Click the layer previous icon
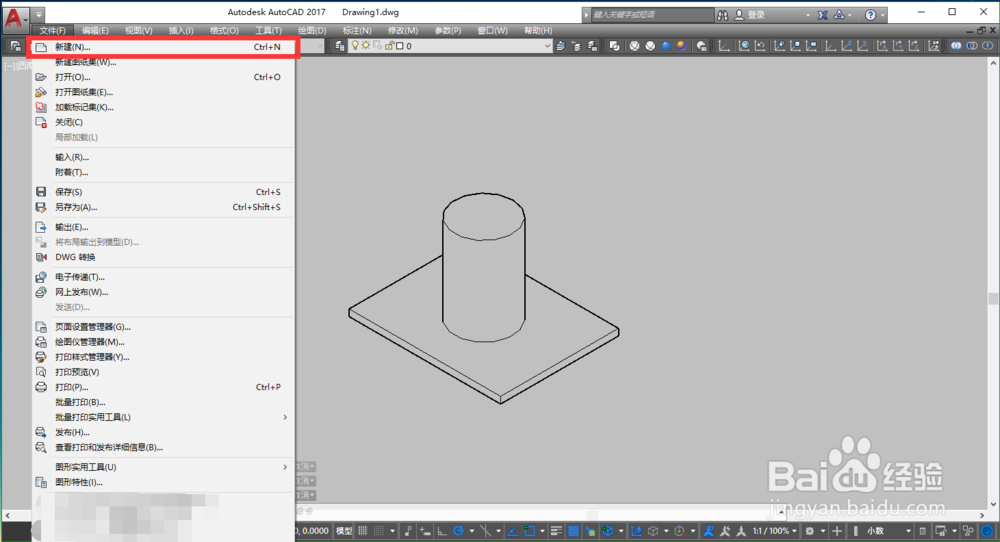The width and height of the screenshot is (1000, 542). [x=577, y=46]
